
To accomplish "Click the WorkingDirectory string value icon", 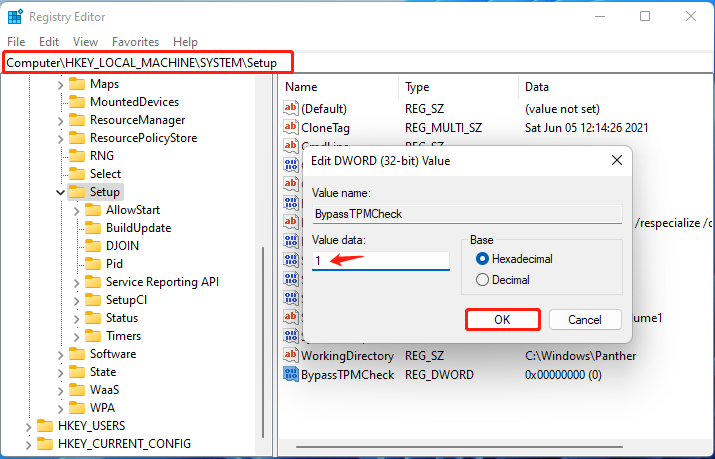I will coord(292,356).
